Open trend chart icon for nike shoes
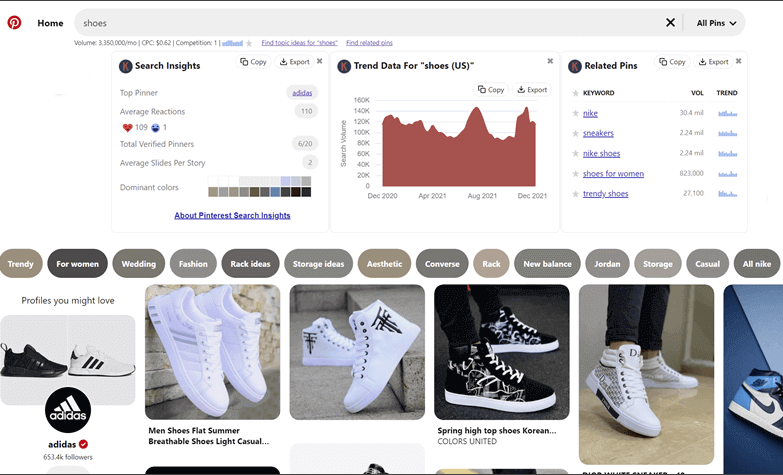 tap(728, 153)
